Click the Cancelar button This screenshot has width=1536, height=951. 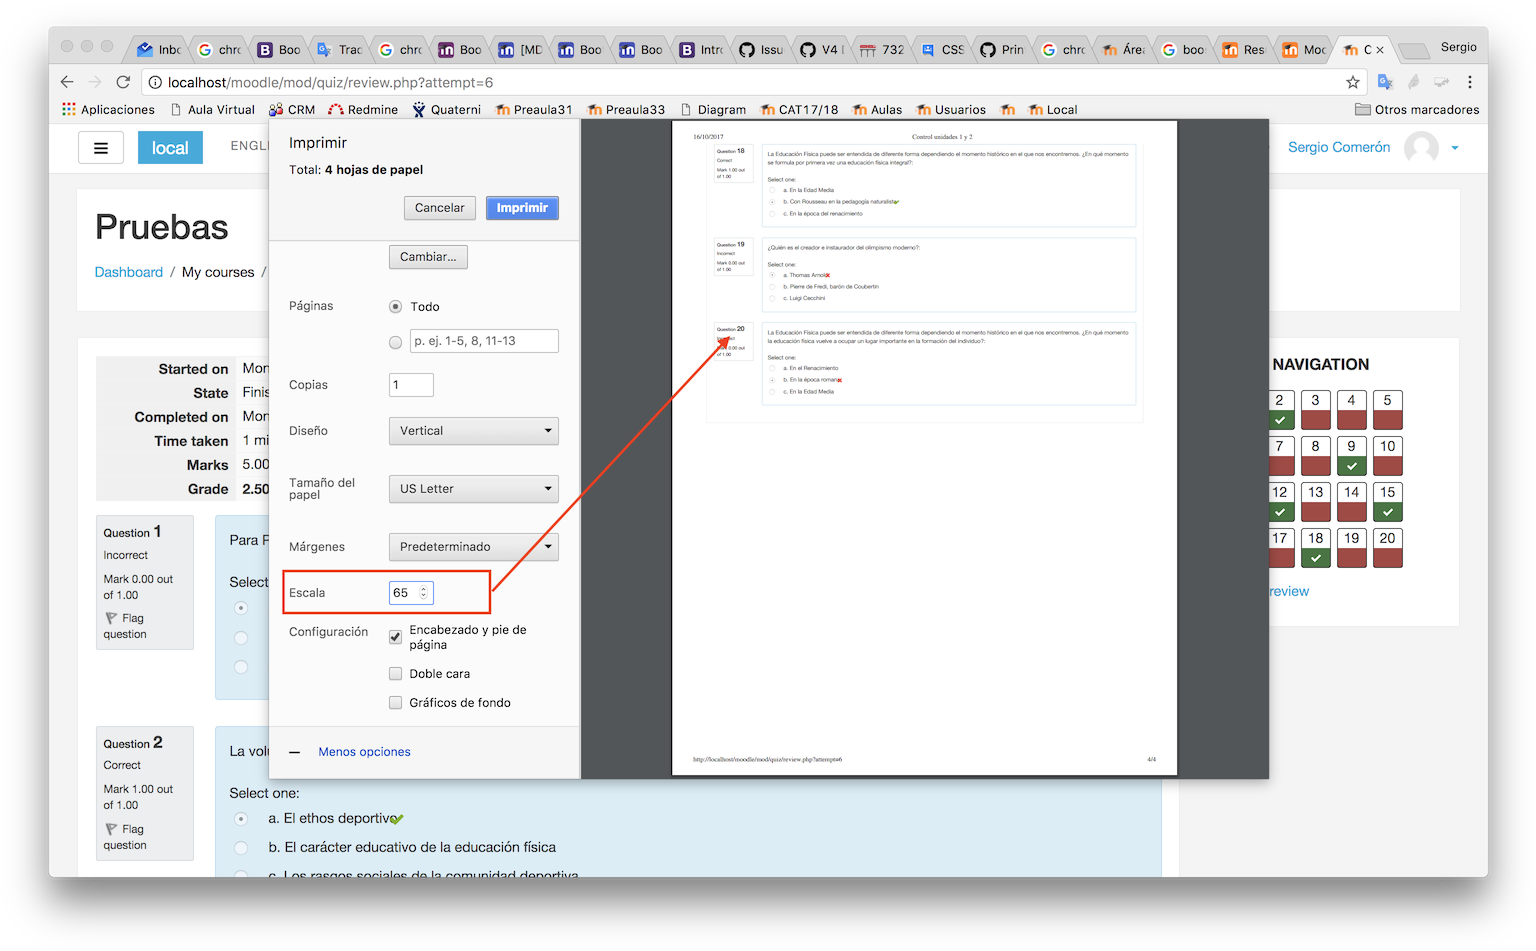pyautogui.click(x=439, y=208)
